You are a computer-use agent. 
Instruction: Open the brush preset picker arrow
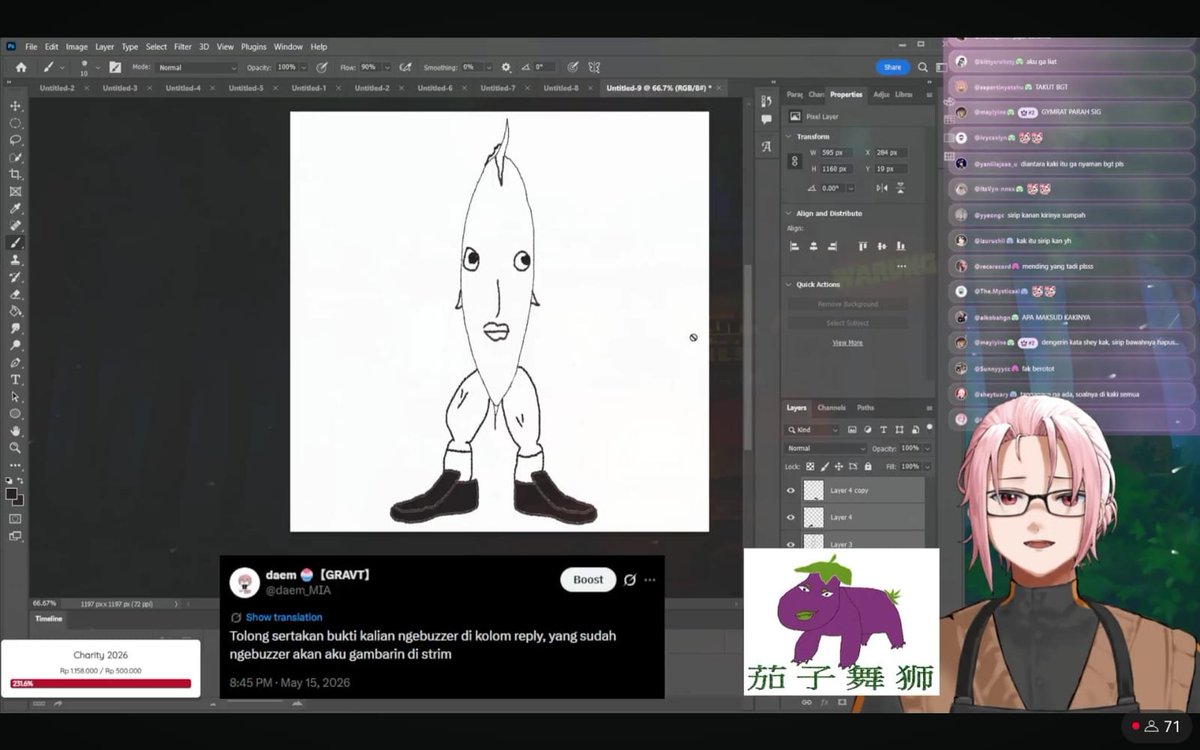click(x=97, y=67)
